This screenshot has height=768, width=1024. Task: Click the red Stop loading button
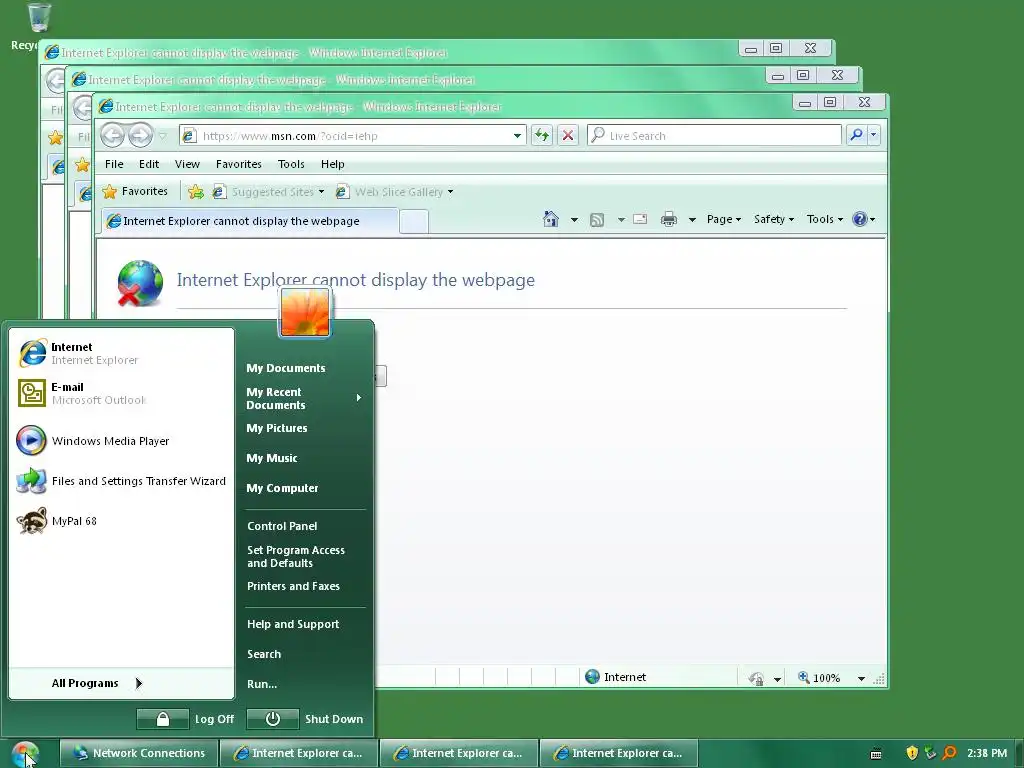[568, 136]
